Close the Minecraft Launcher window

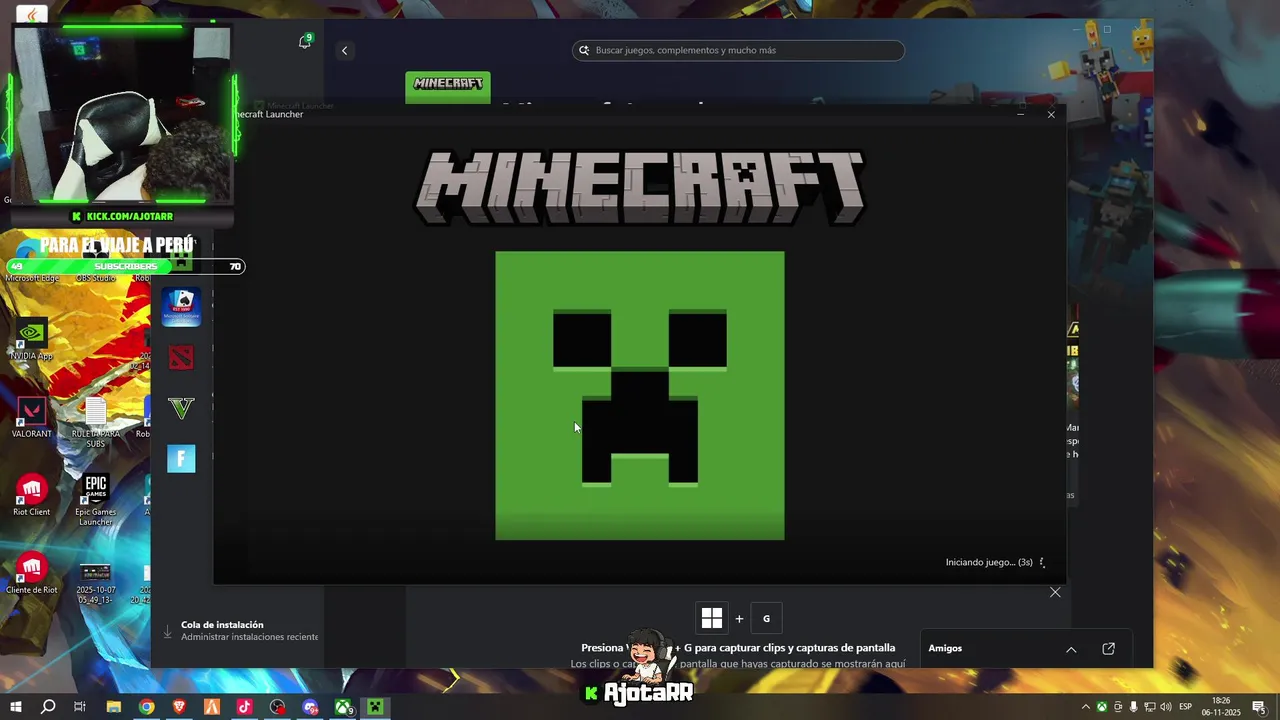tap(1051, 114)
